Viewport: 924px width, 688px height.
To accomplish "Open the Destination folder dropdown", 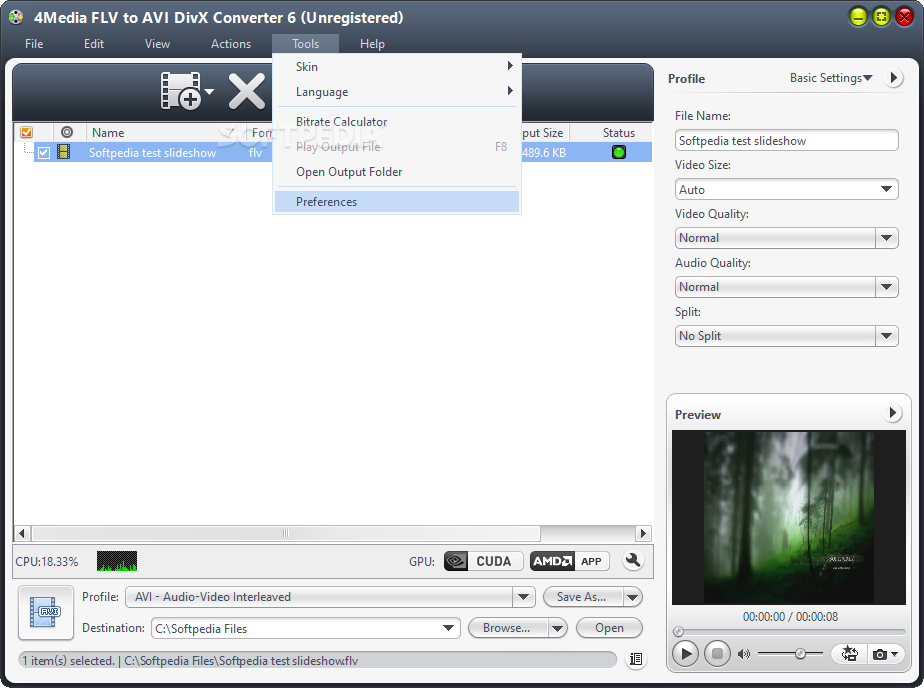I will point(448,628).
